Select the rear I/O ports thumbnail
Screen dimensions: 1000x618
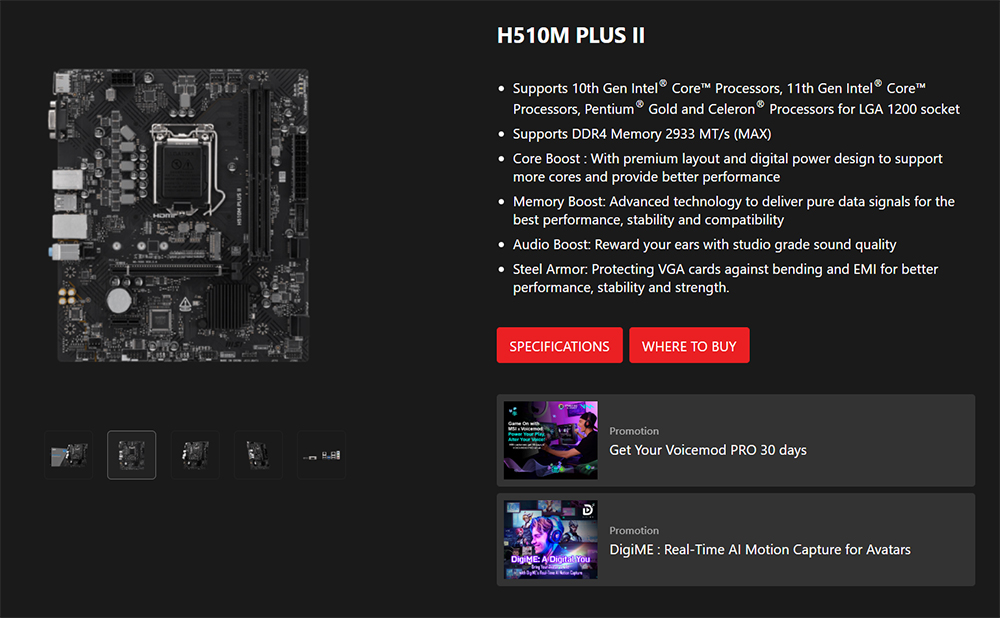(x=321, y=455)
